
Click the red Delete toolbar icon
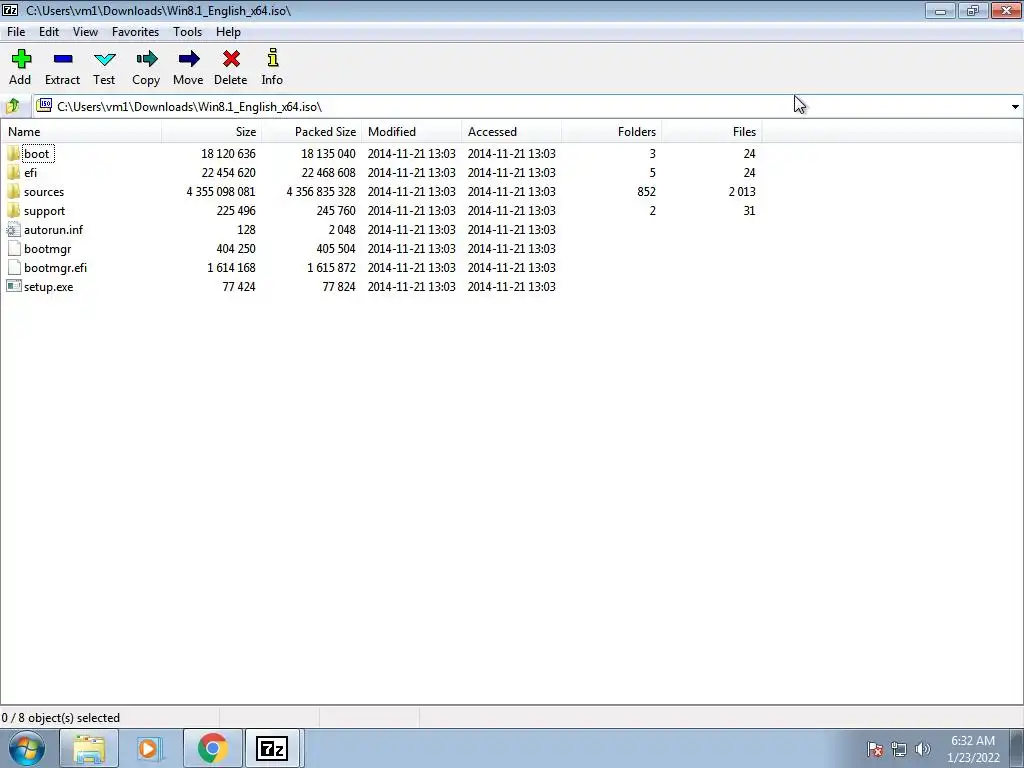click(x=231, y=59)
